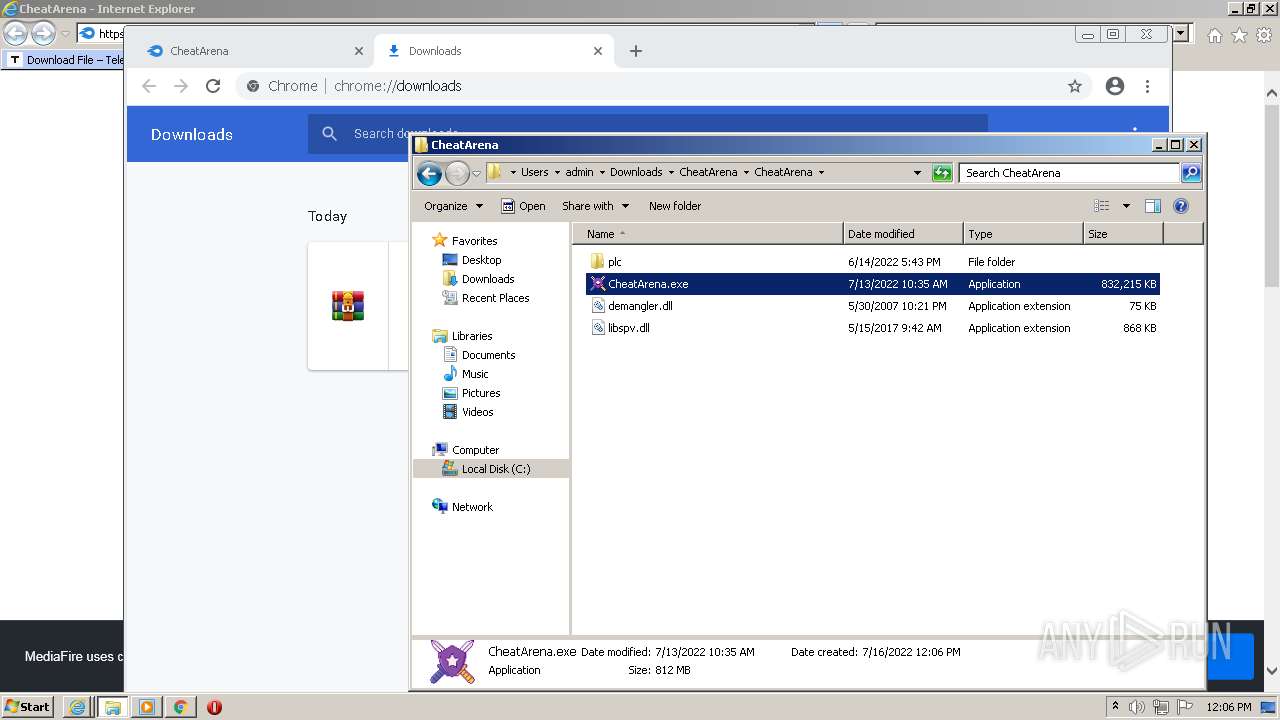The width and height of the screenshot is (1280, 720).
Task: Expand the Downloads breadcrumb arrow in address bar
Action: [x=671, y=172]
